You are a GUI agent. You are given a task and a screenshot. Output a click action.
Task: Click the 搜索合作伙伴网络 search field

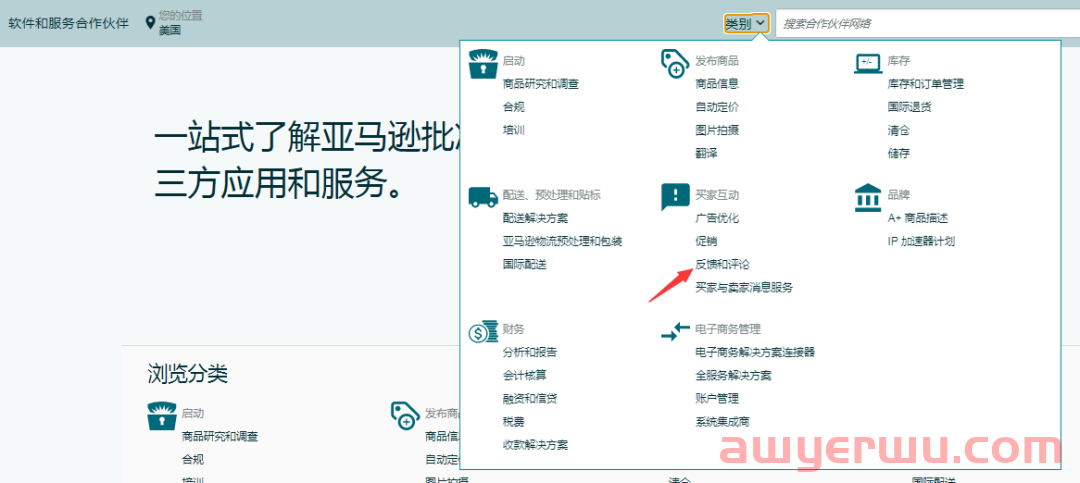click(928, 23)
